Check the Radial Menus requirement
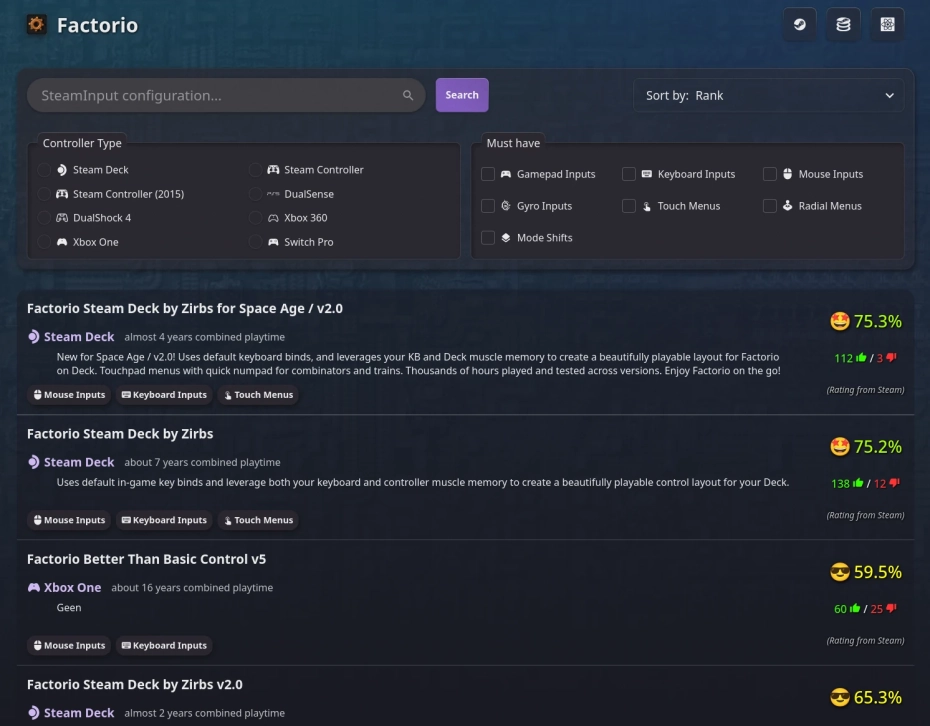The width and height of the screenshot is (930, 726). click(x=770, y=206)
